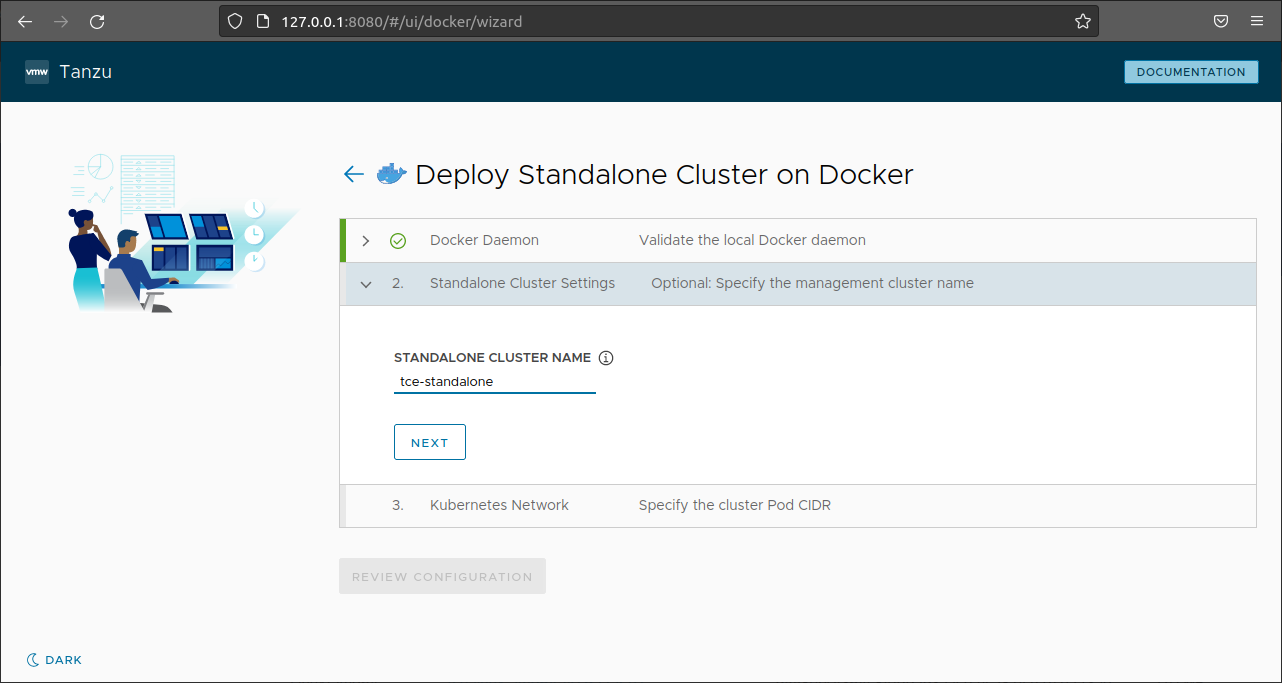This screenshot has width=1282, height=683.
Task: Click 'Validate the local Docker daemon' text
Action: pos(752,240)
